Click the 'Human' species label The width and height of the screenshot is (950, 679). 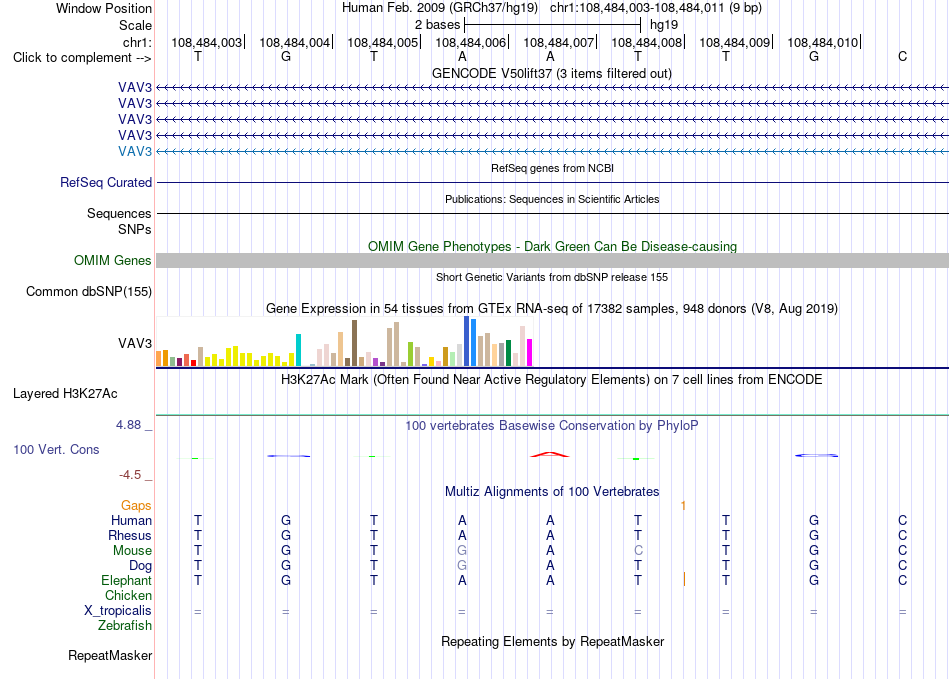131,520
